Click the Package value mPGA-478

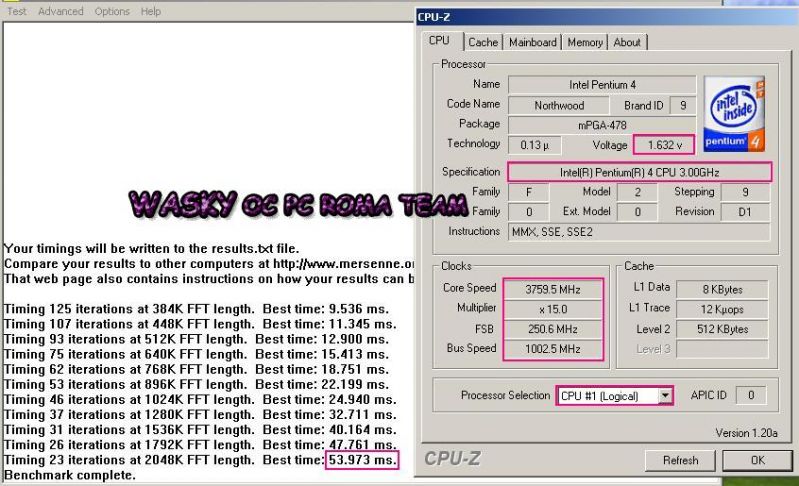tap(602, 125)
